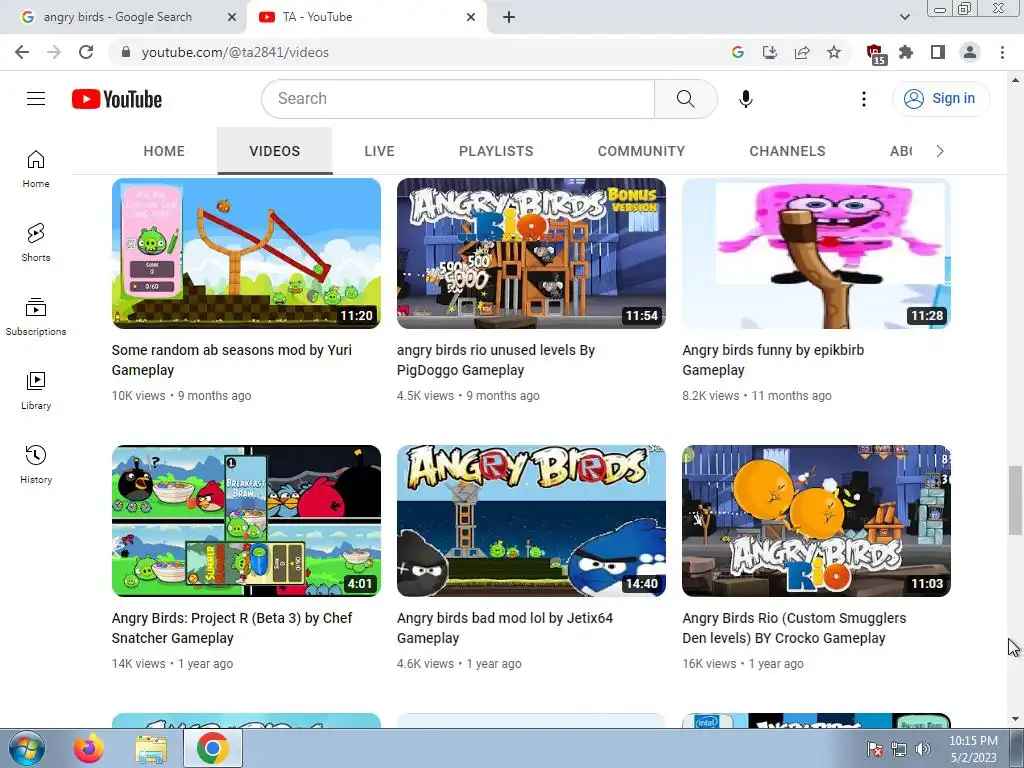
Task: Open the Action Center flag tray icon
Action: [875, 749]
